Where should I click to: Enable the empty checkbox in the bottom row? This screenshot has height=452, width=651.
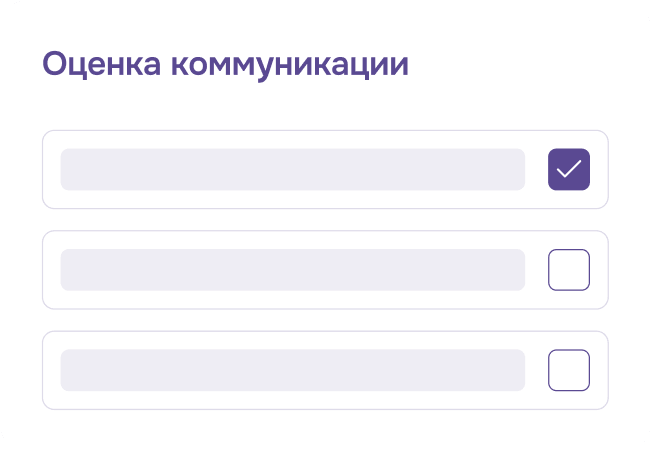coord(569,370)
